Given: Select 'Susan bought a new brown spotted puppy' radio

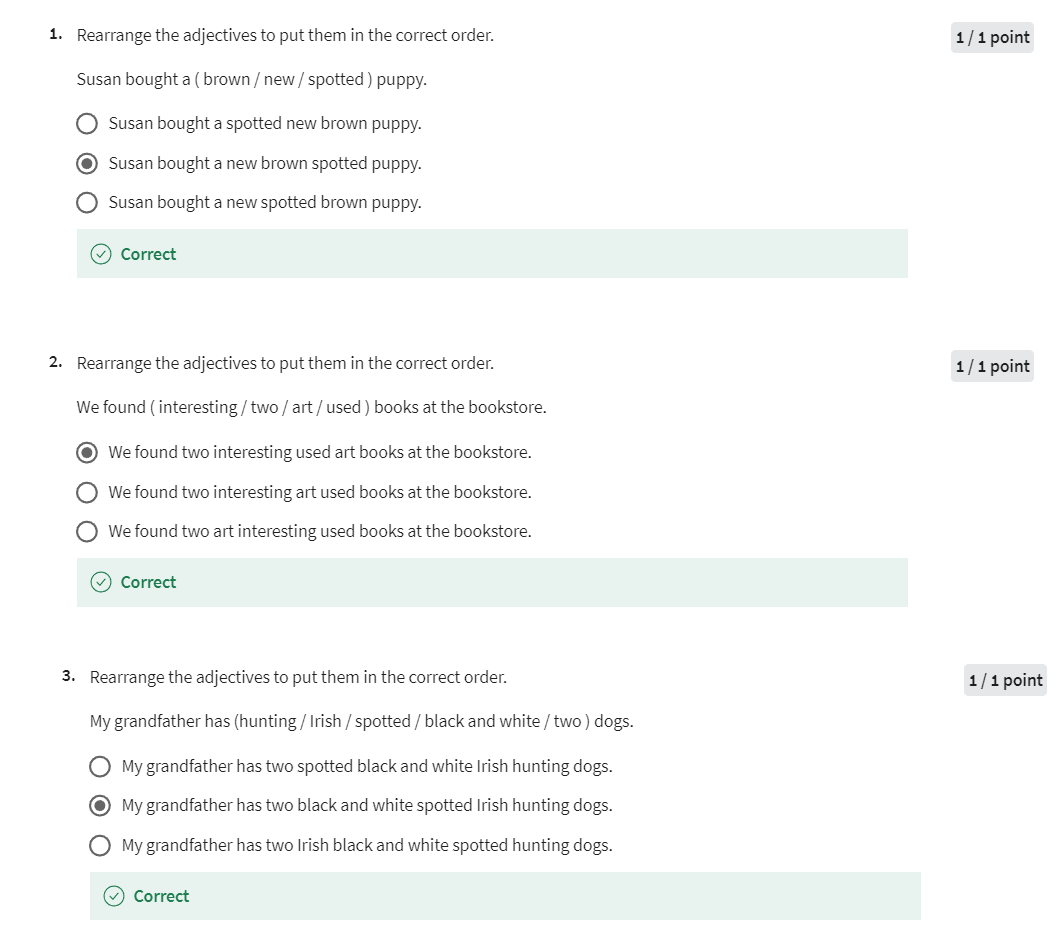Looking at the screenshot, I should (87, 164).
